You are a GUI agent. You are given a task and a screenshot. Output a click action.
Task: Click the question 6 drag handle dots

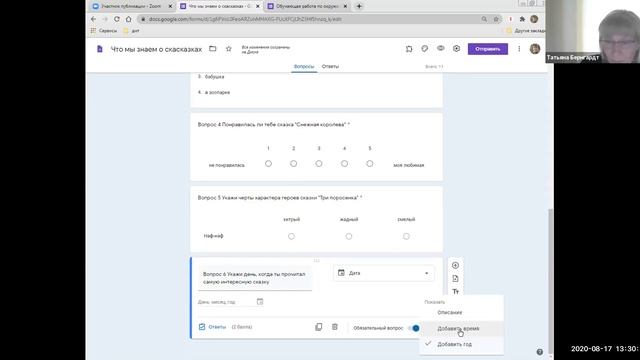tap(316, 260)
